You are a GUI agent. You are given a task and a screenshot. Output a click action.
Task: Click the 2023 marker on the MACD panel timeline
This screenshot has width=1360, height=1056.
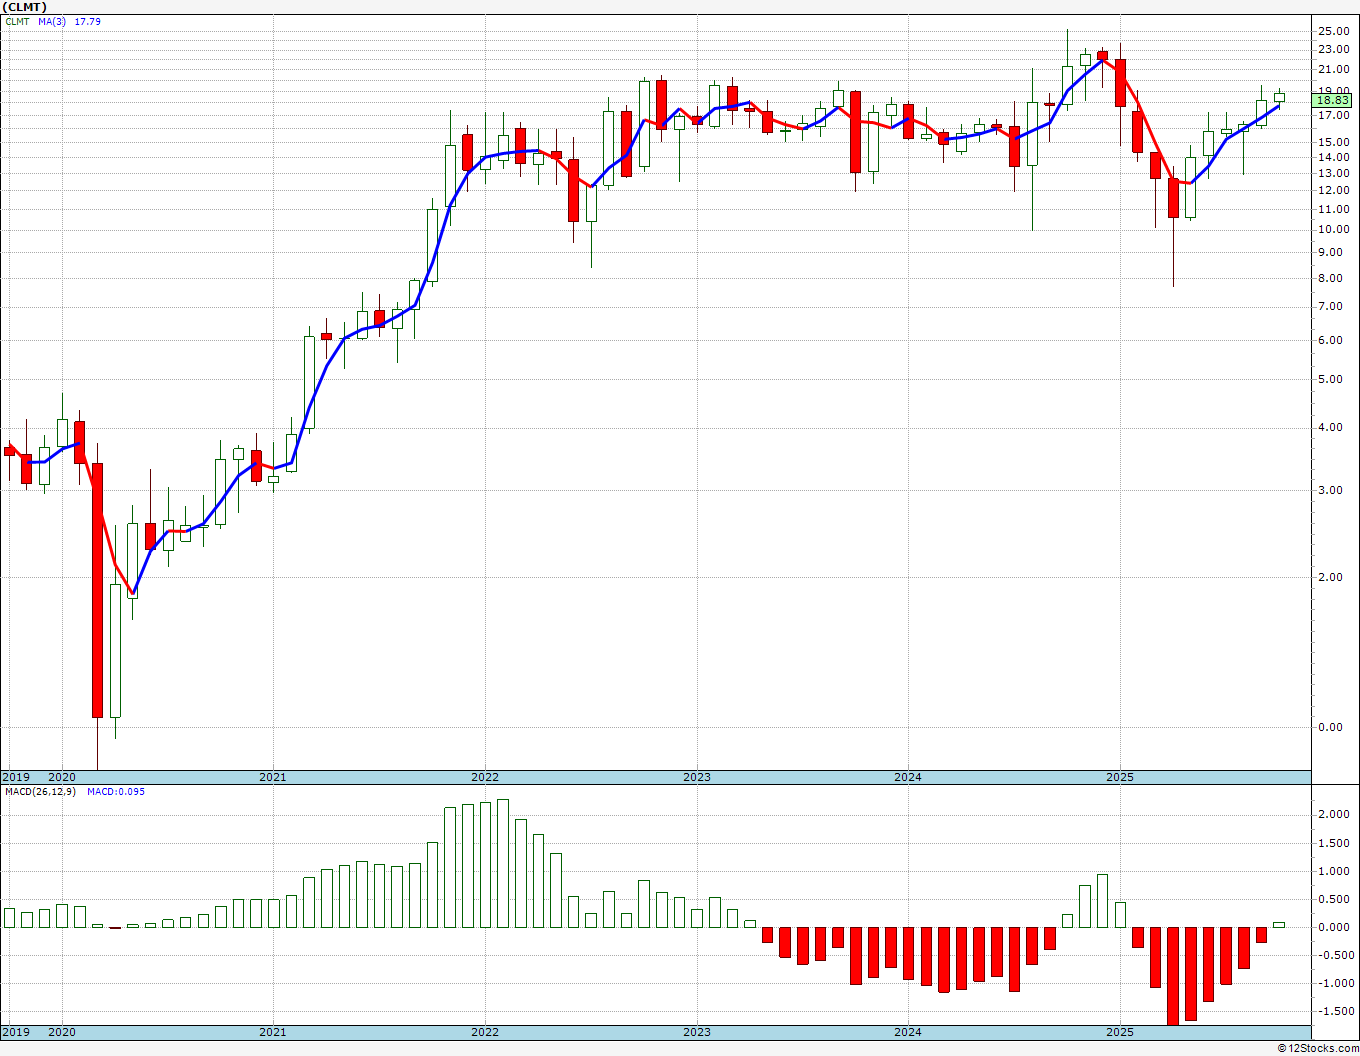pyautogui.click(x=697, y=1032)
